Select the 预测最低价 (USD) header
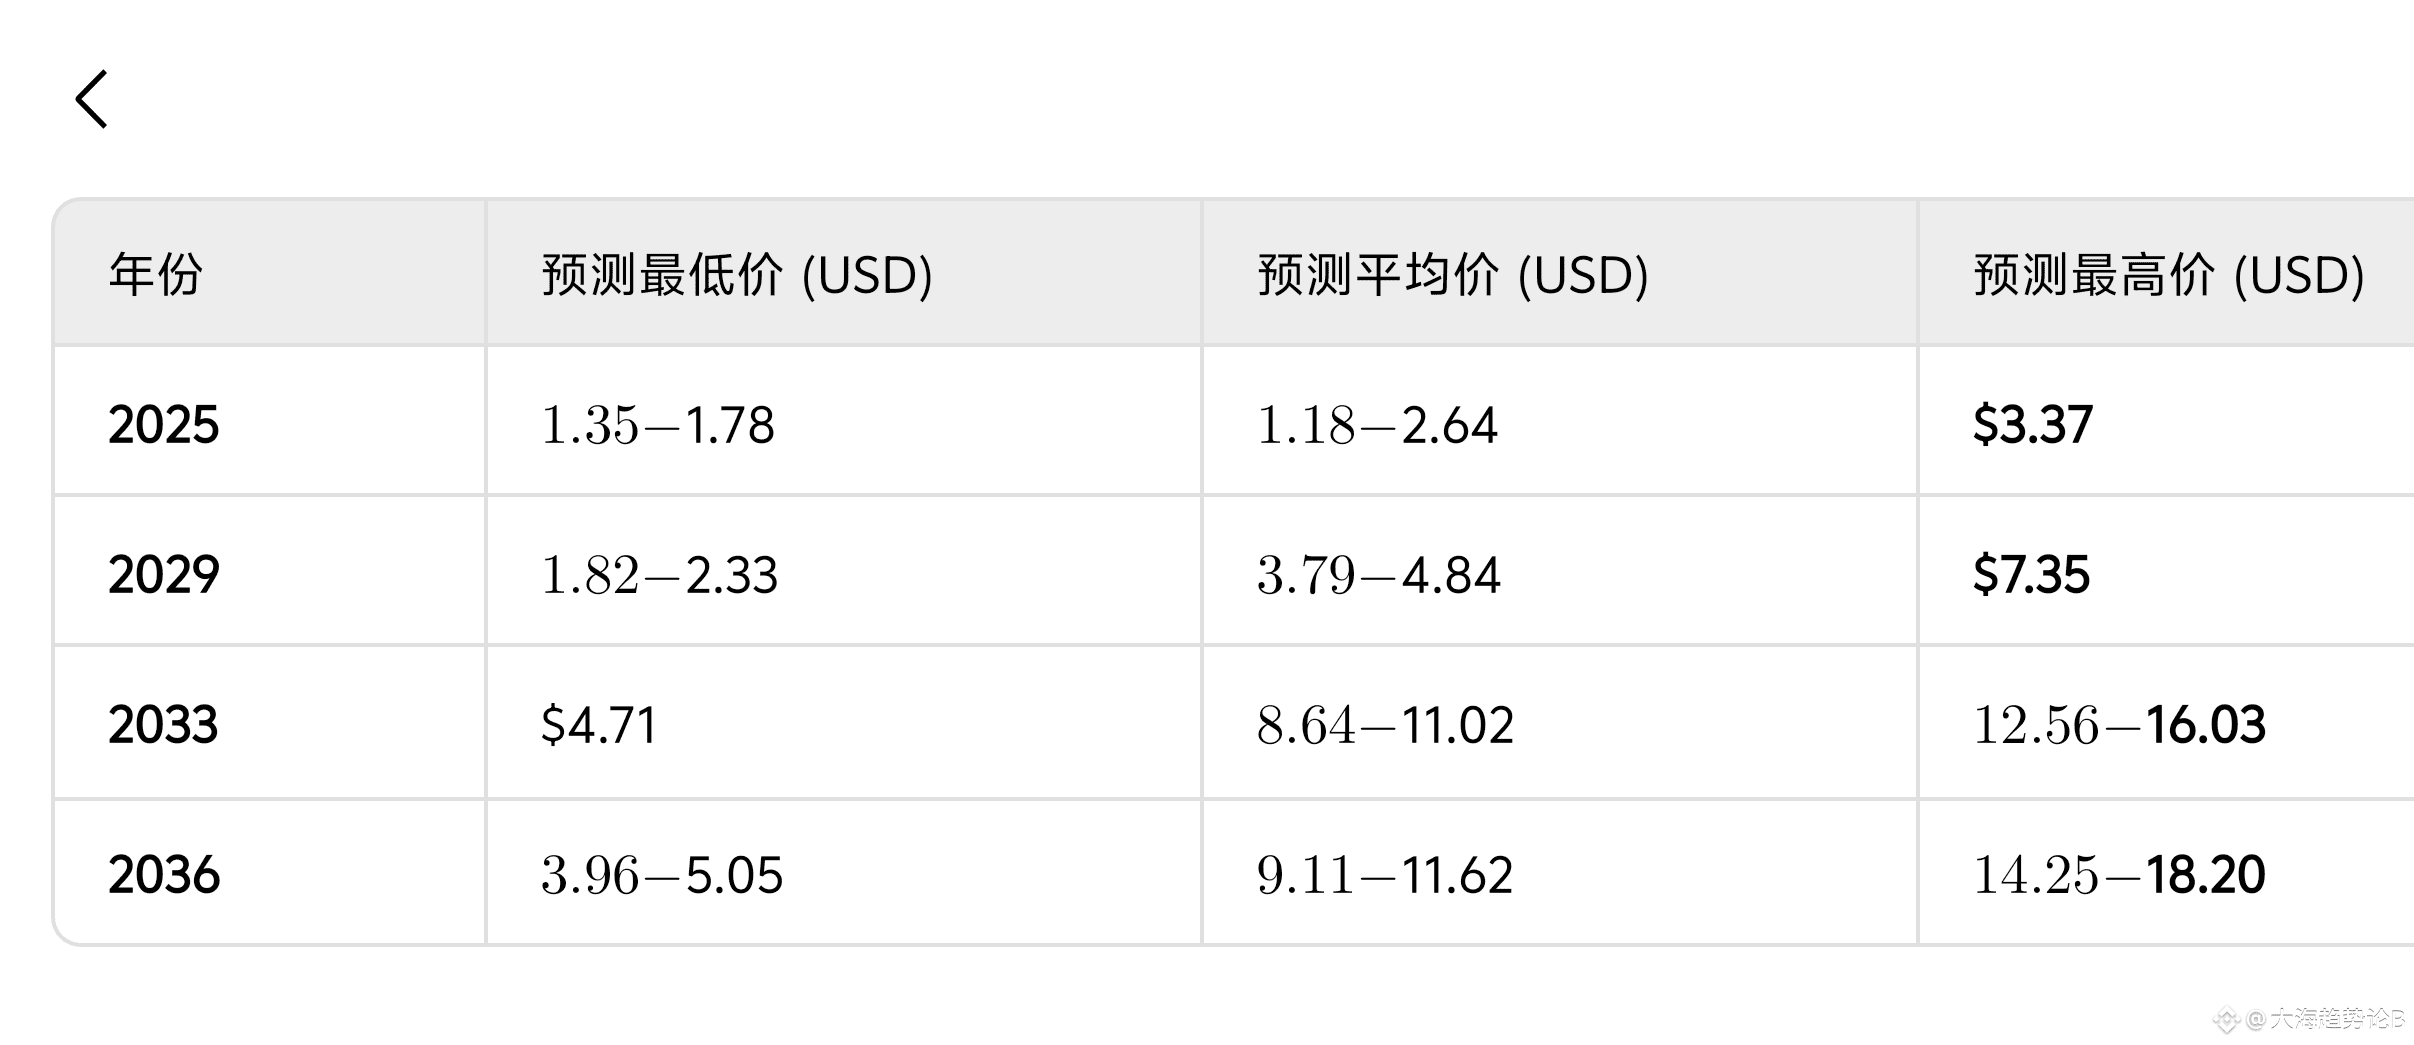This screenshot has height=1045, width=2414. point(737,274)
